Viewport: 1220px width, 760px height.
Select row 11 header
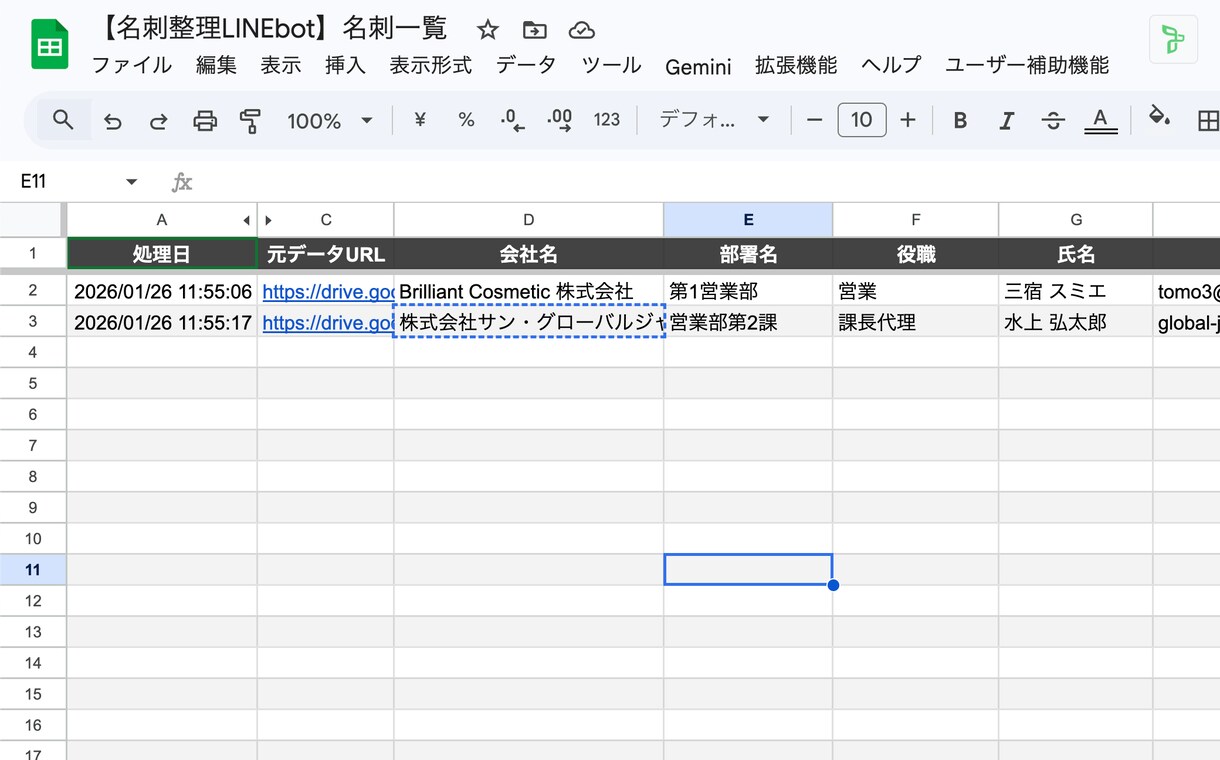[33, 569]
